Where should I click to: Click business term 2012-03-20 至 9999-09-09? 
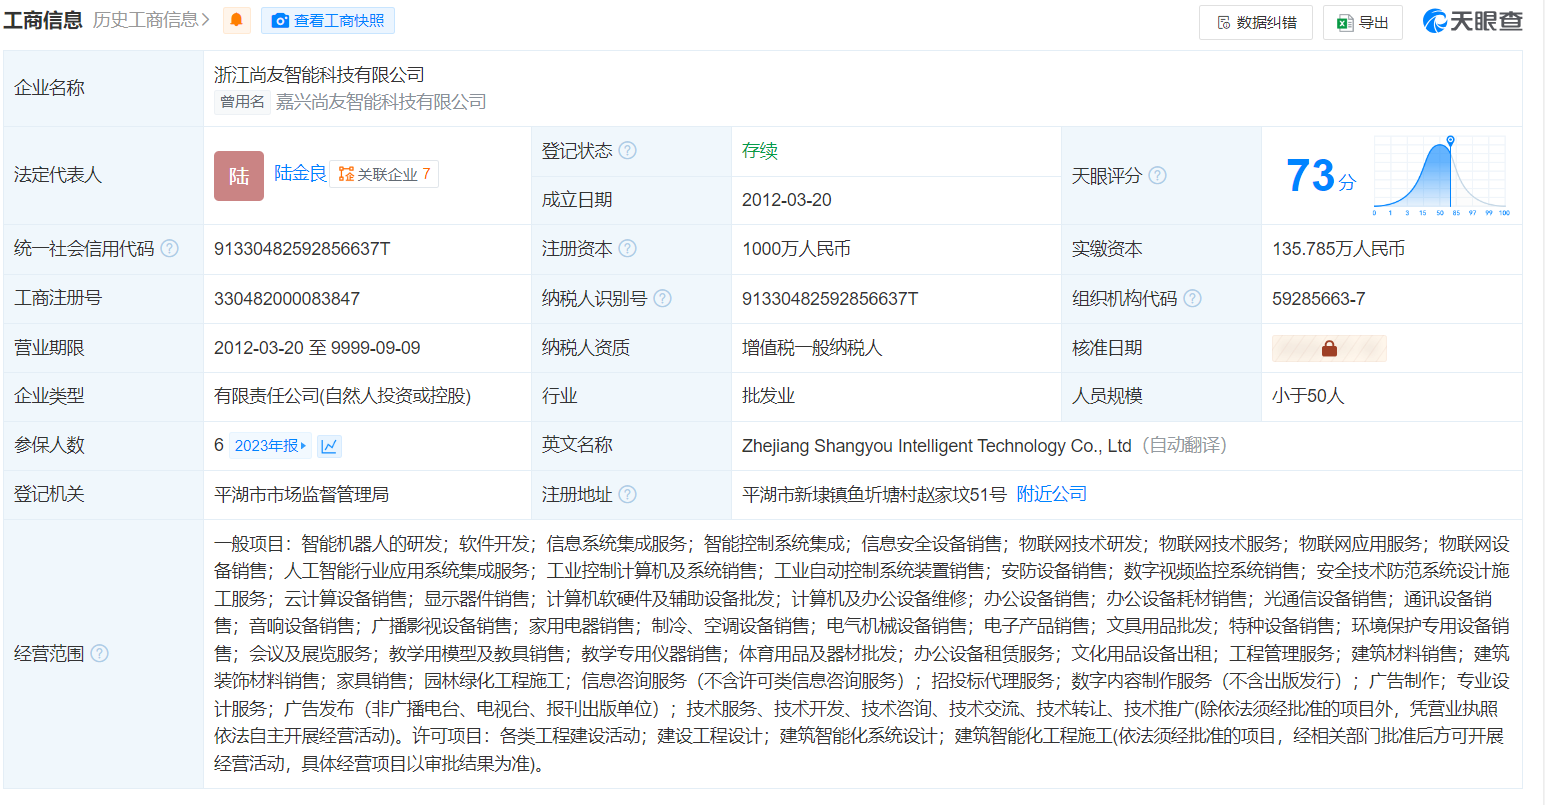point(317,348)
